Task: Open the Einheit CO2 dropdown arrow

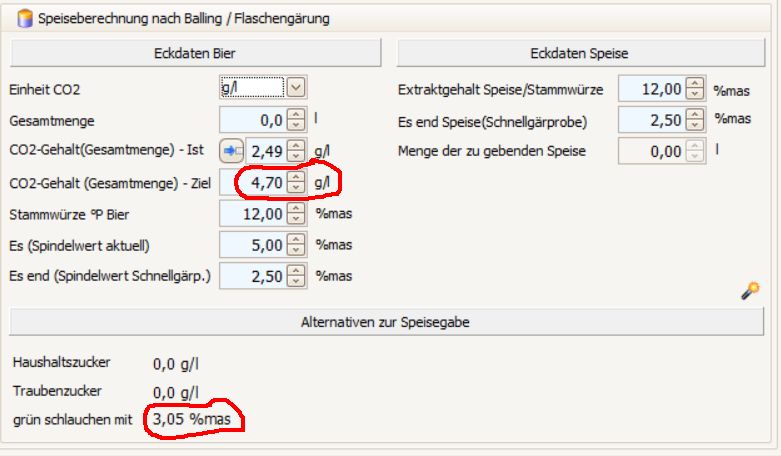Action: pos(297,89)
